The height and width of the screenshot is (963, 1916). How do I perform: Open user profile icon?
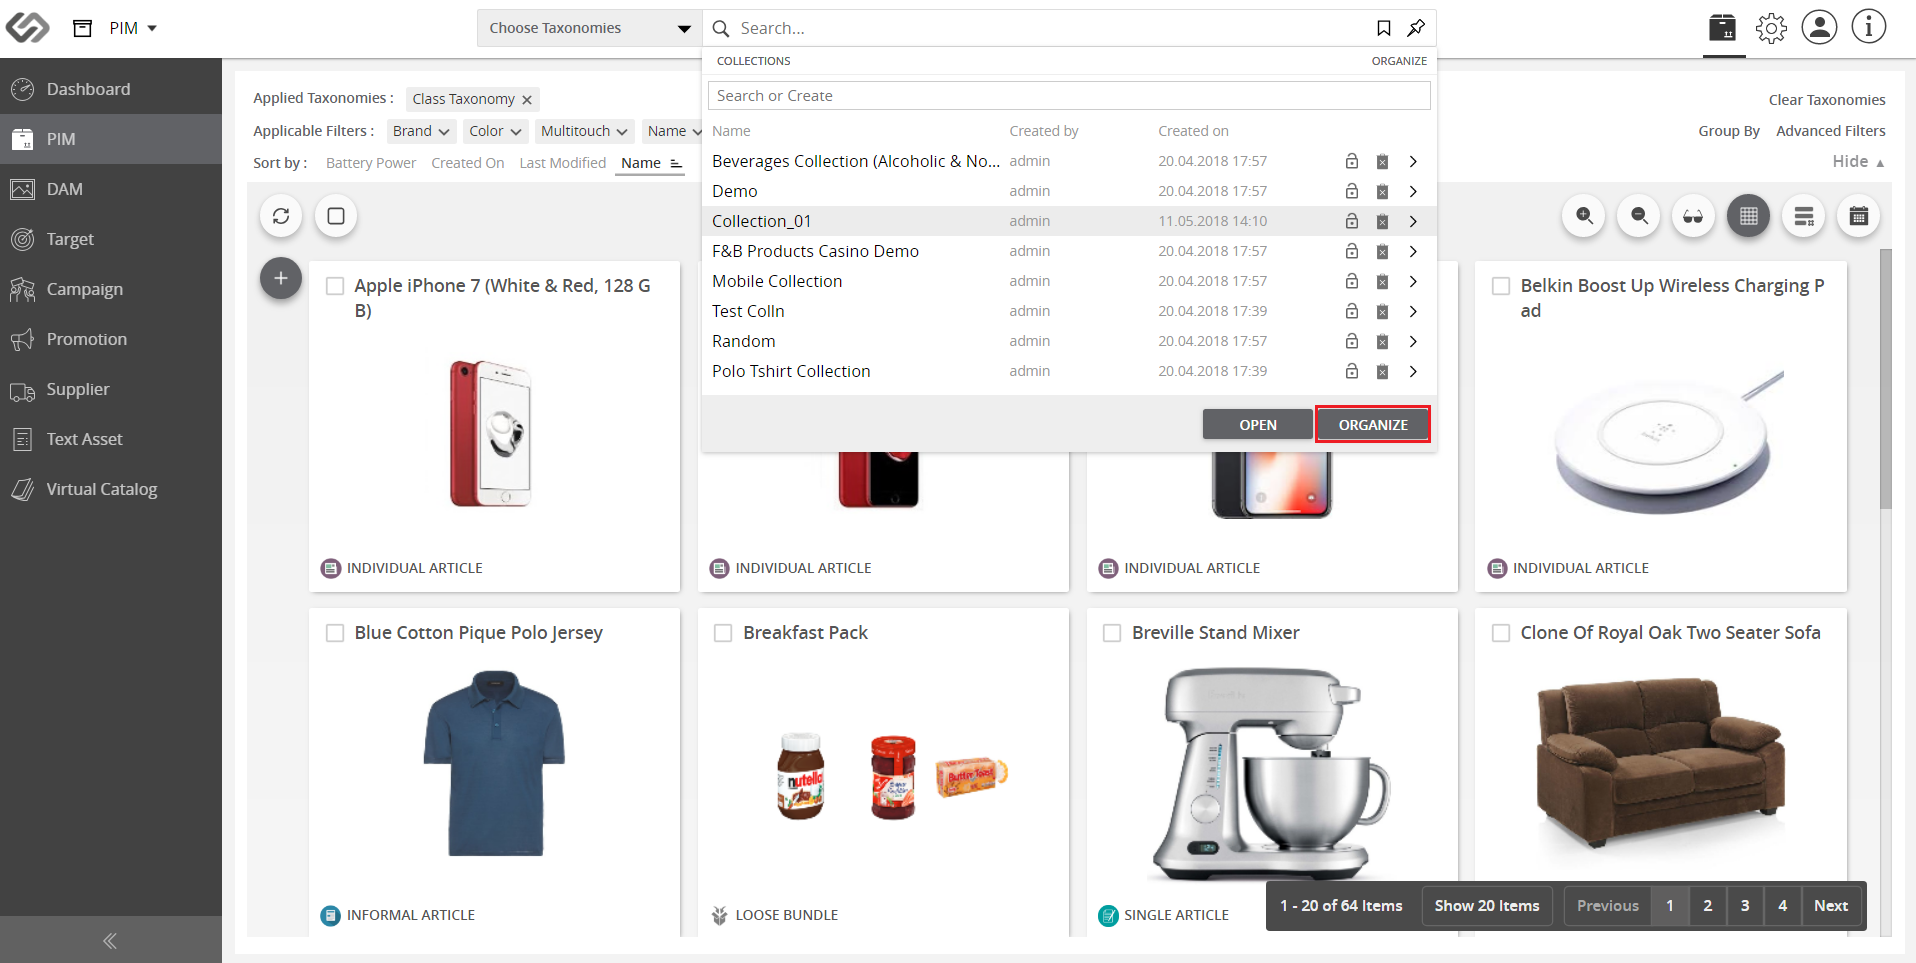[1819, 27]
